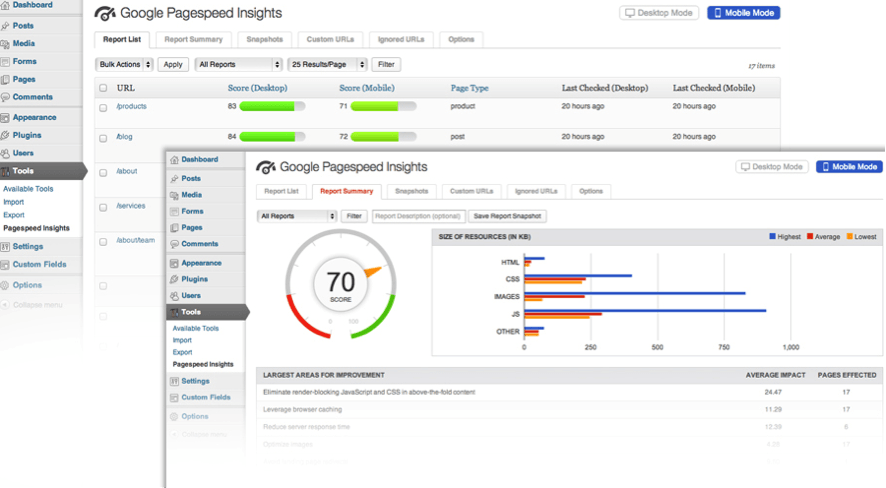Click the Appearance icon in the background window sidebar

[6, 117]
